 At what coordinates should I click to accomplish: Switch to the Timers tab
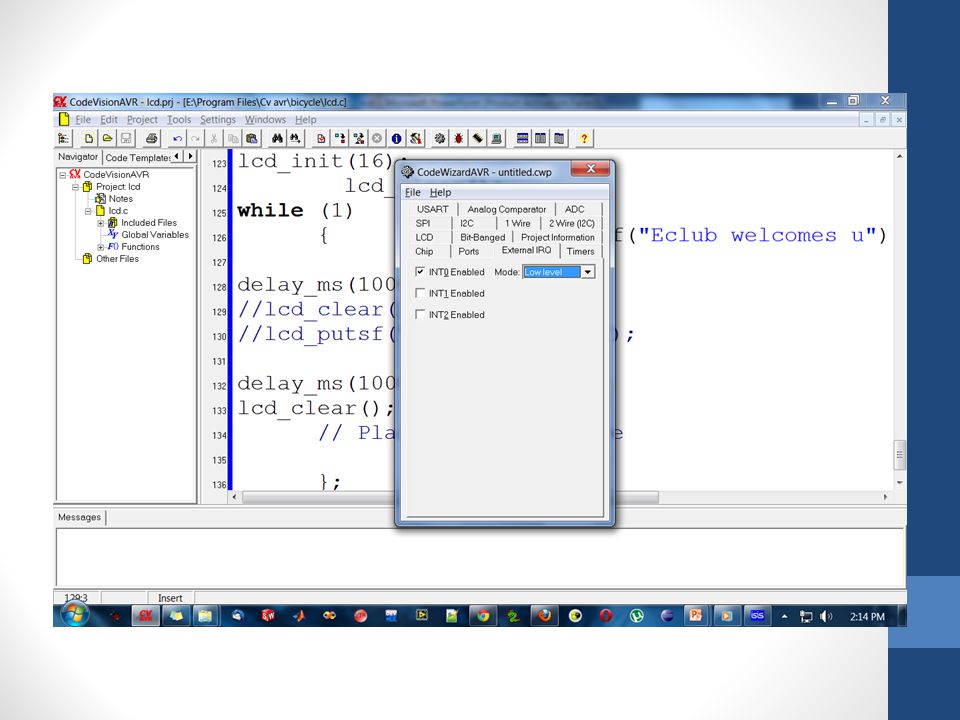pos(580,252)
